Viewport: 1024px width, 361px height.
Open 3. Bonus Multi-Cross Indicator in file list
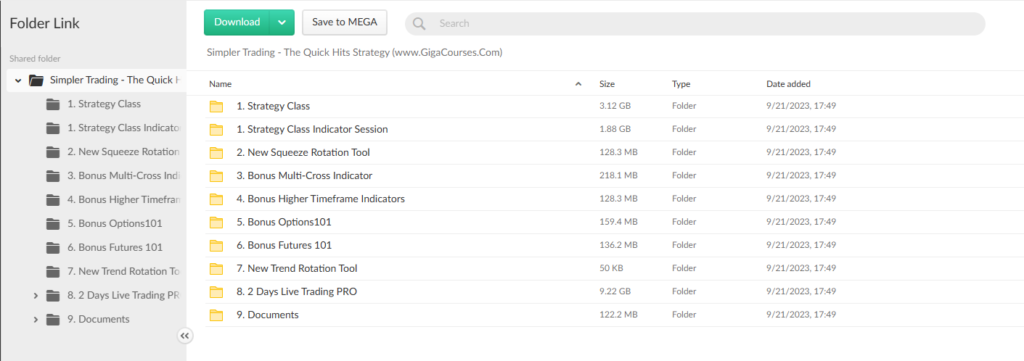[304, 176]
